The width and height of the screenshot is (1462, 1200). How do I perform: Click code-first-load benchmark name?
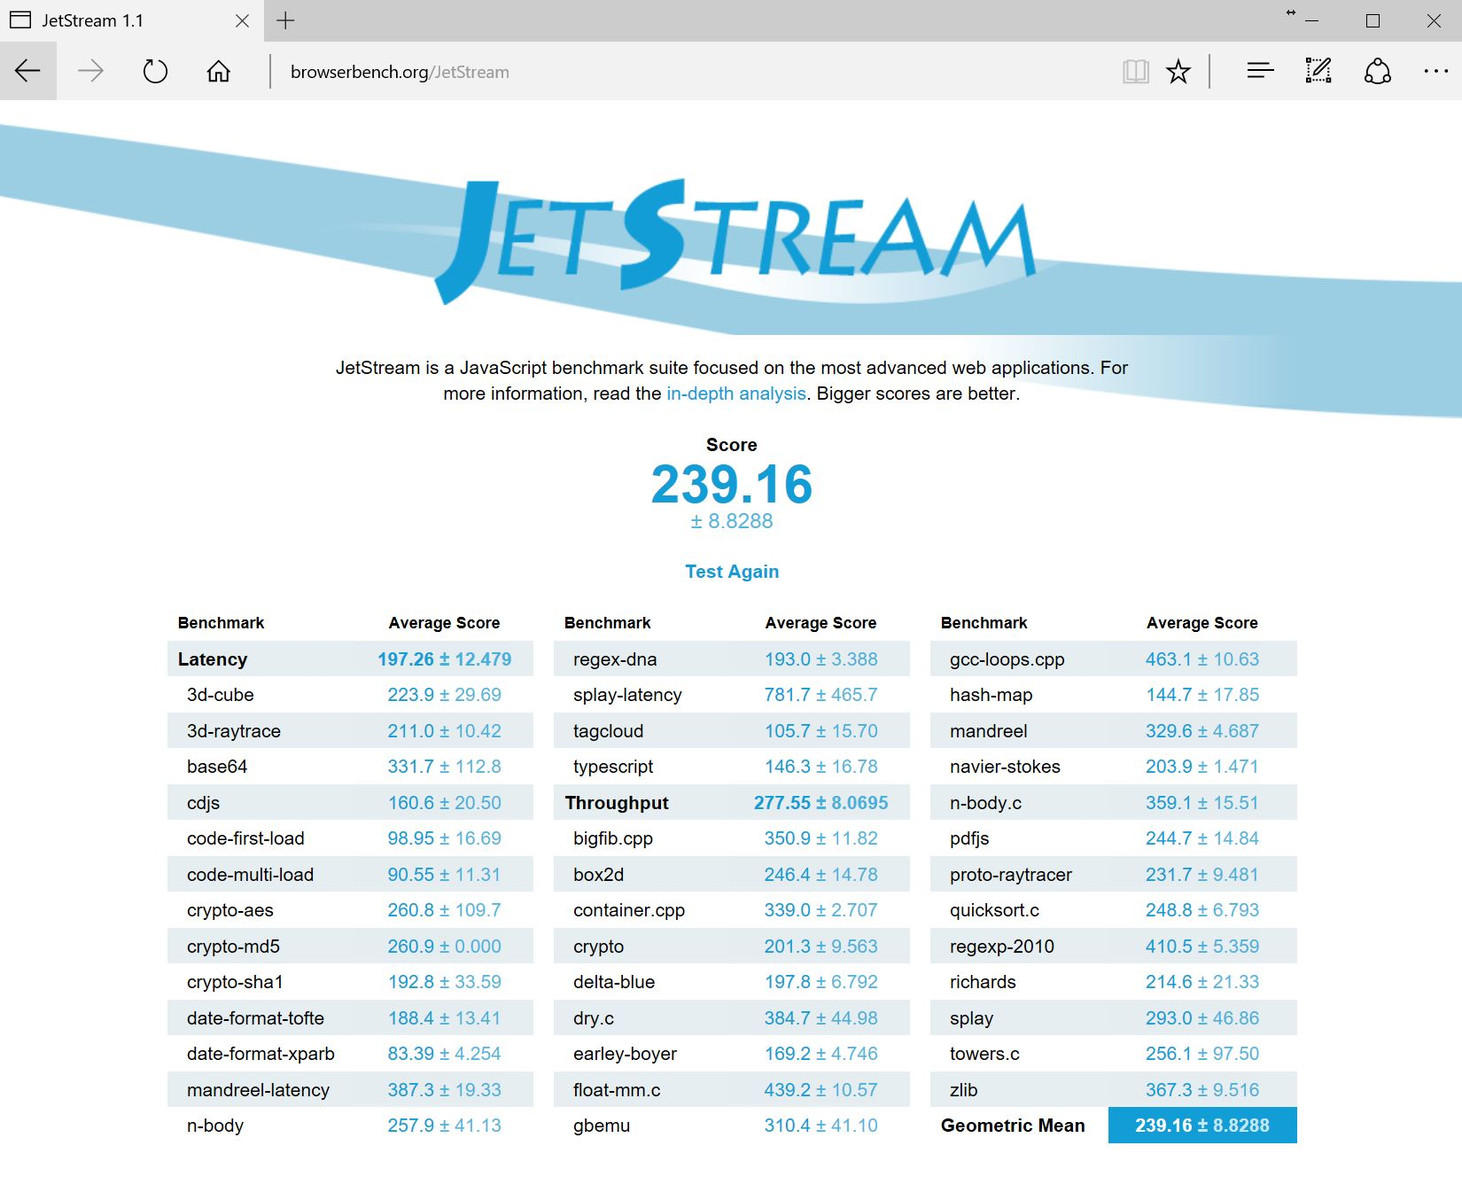coord(246,839)
